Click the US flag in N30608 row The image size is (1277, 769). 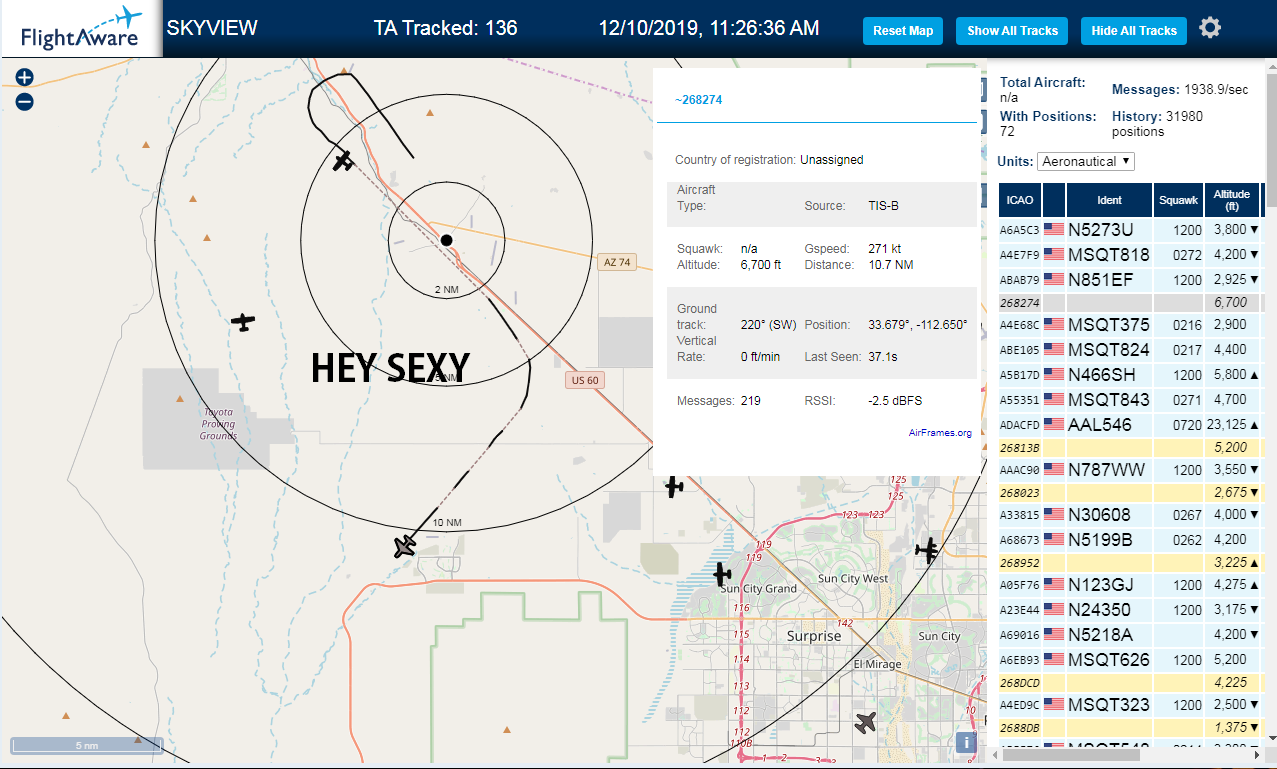point(1054,514)
